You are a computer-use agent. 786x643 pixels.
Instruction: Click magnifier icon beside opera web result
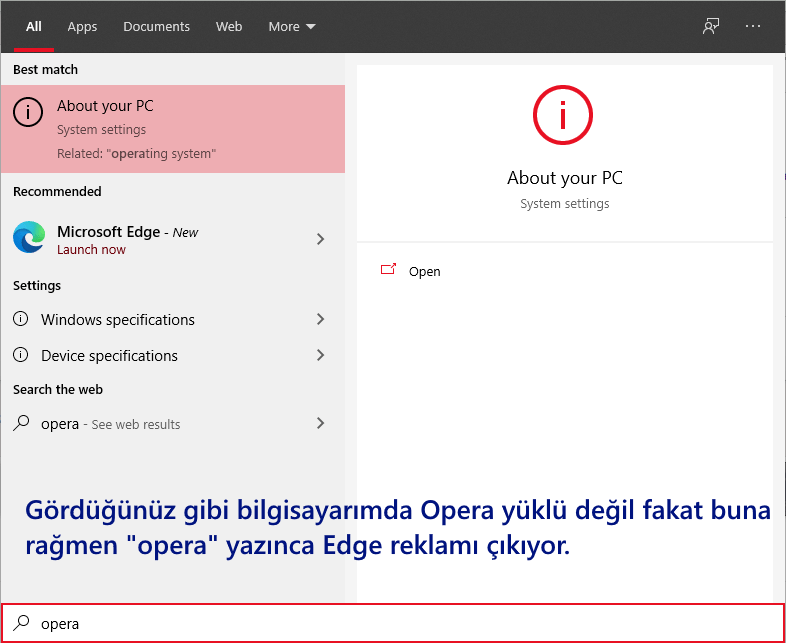[21, 423]
